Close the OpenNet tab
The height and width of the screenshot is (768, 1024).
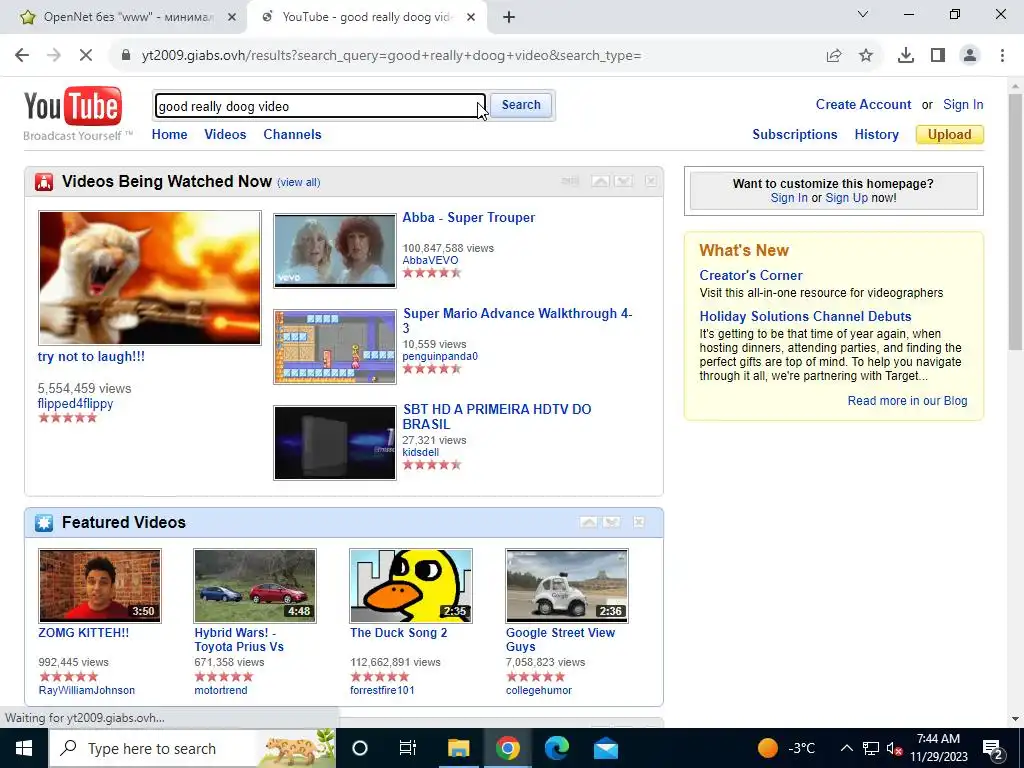pyautogui.click(x=231, y=18)
